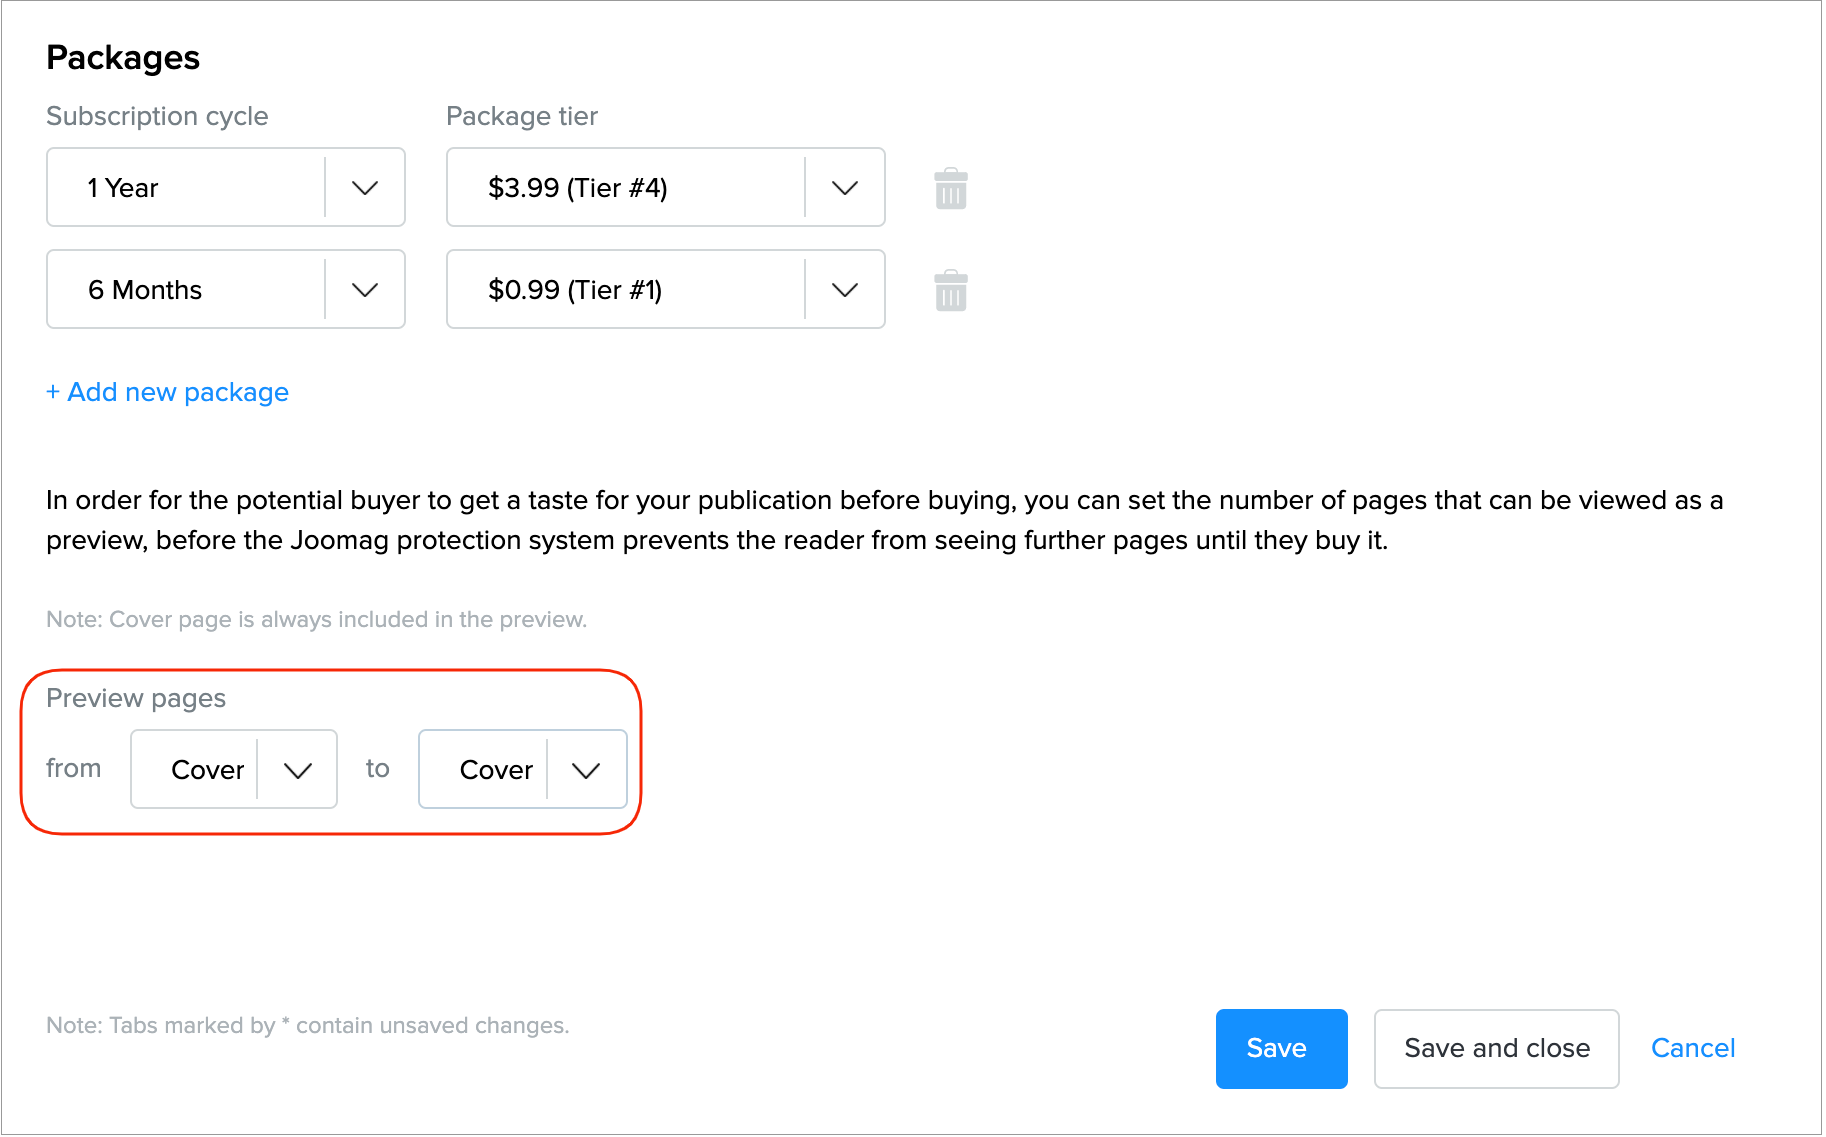The height and width of the screenshot is (1137, 1826).
Task: Remove the 6 Months package via trash icon
Action: pyautogui.click(x=950, y=291)
